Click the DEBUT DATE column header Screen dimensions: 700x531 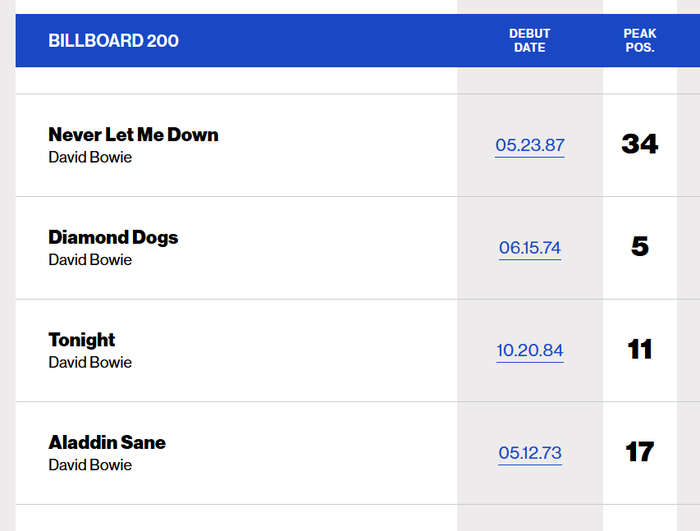pos(530,41)
